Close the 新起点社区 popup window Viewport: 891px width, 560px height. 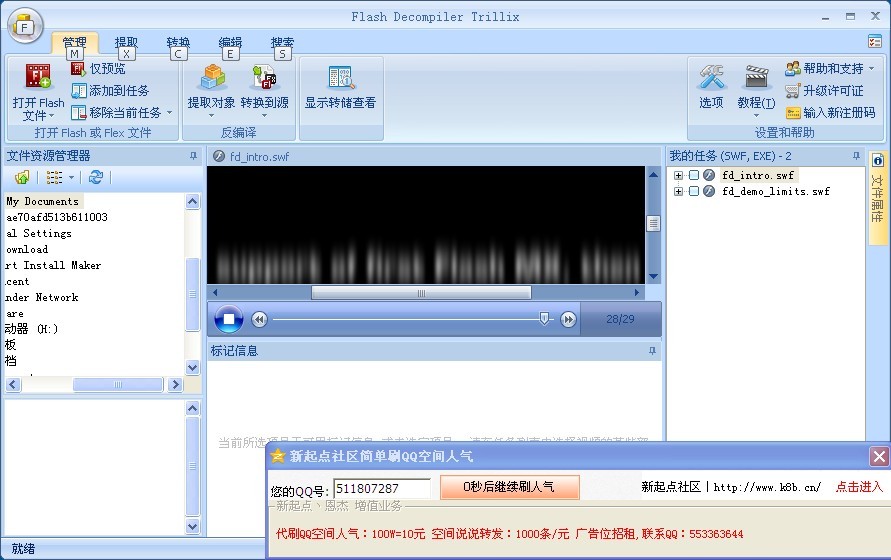click(x=879, y=456)
